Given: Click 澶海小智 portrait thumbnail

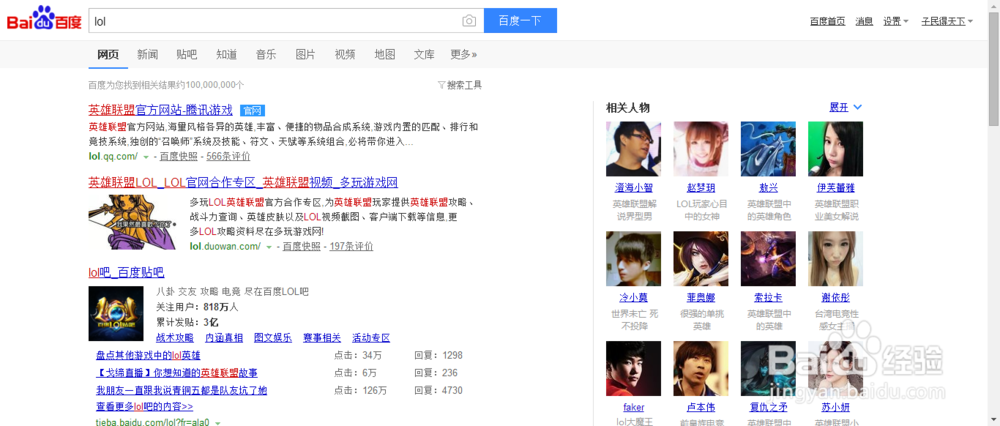Looking at the screenshot, I should (x=633, y=149).
